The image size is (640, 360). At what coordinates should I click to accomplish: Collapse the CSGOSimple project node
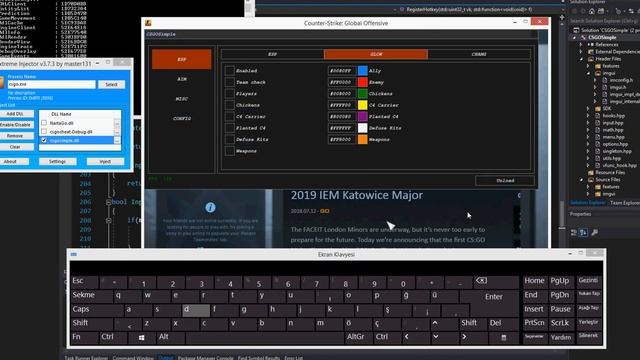pos(574,38)
